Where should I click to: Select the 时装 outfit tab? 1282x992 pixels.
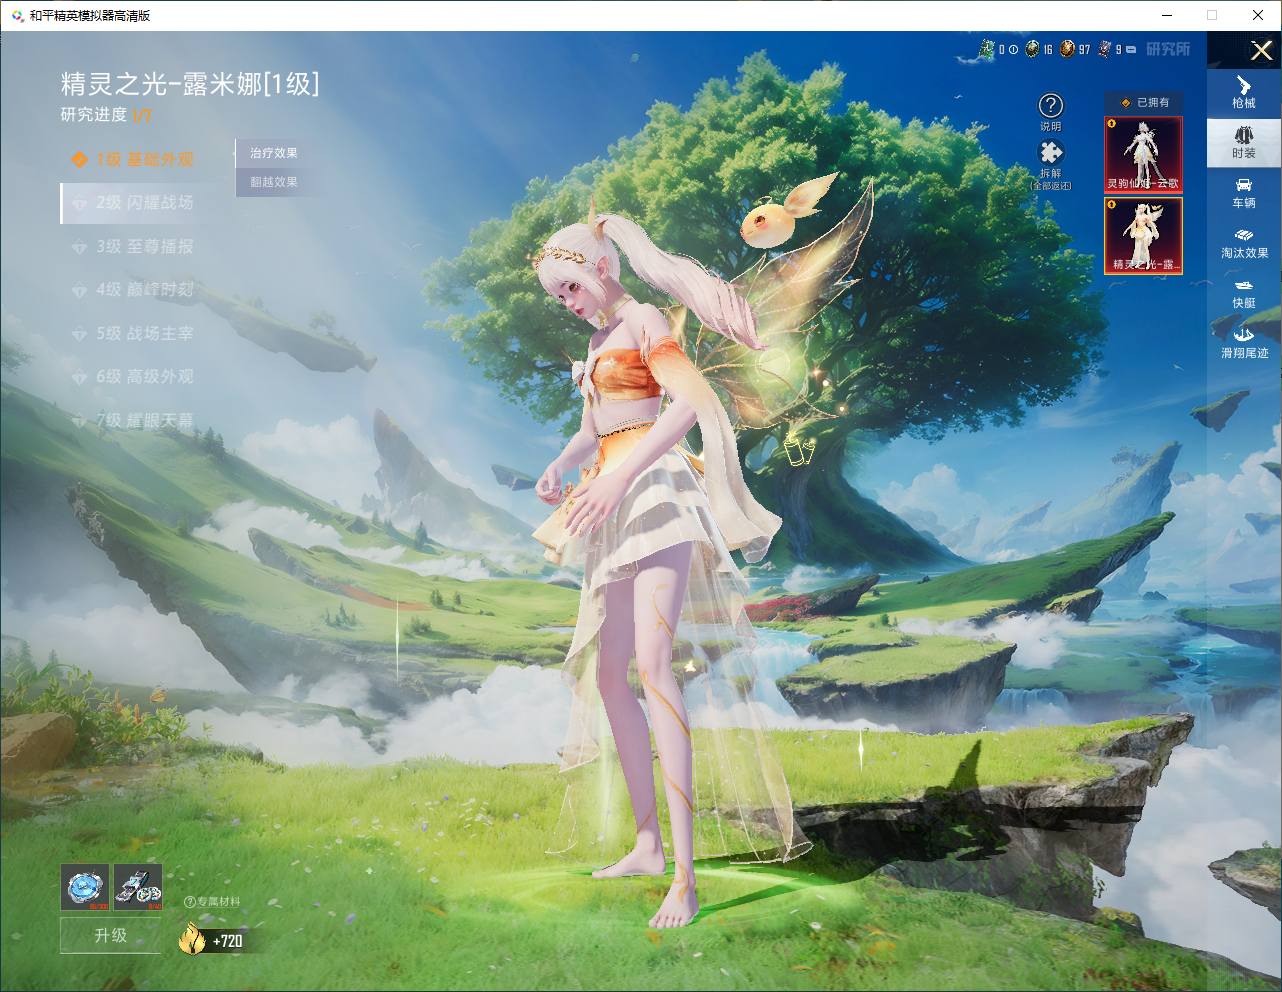pos(1244,143)
